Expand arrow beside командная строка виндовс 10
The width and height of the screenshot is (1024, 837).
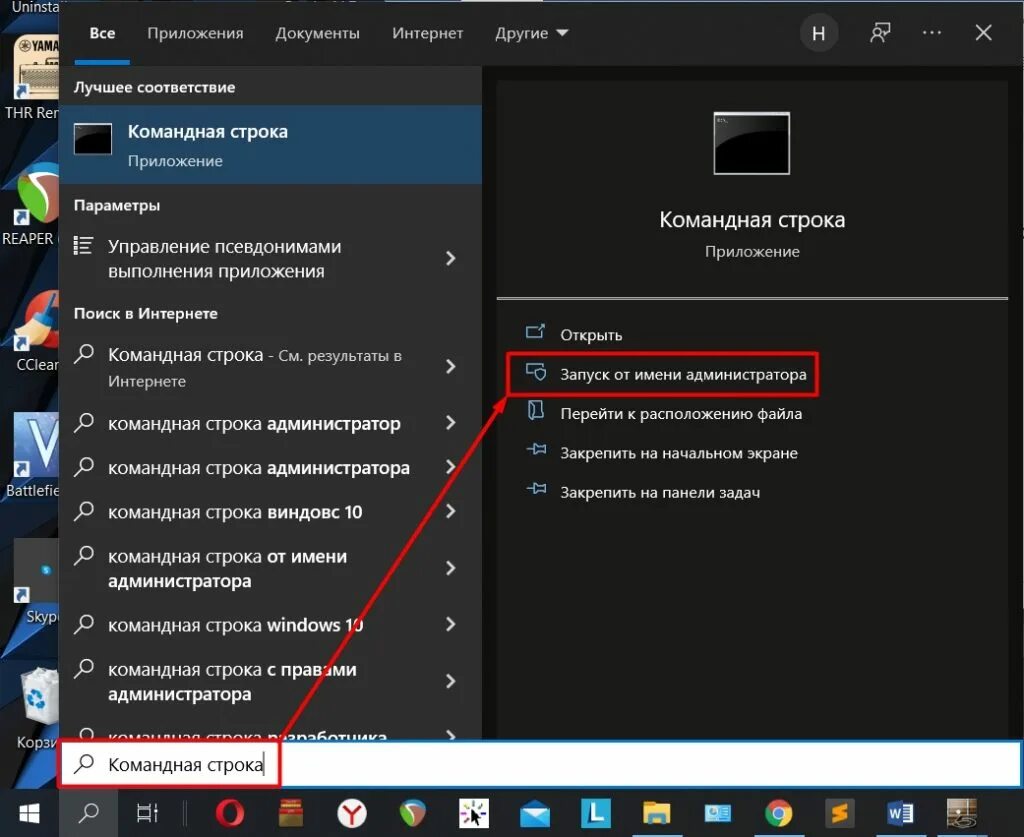pos(451,511)
